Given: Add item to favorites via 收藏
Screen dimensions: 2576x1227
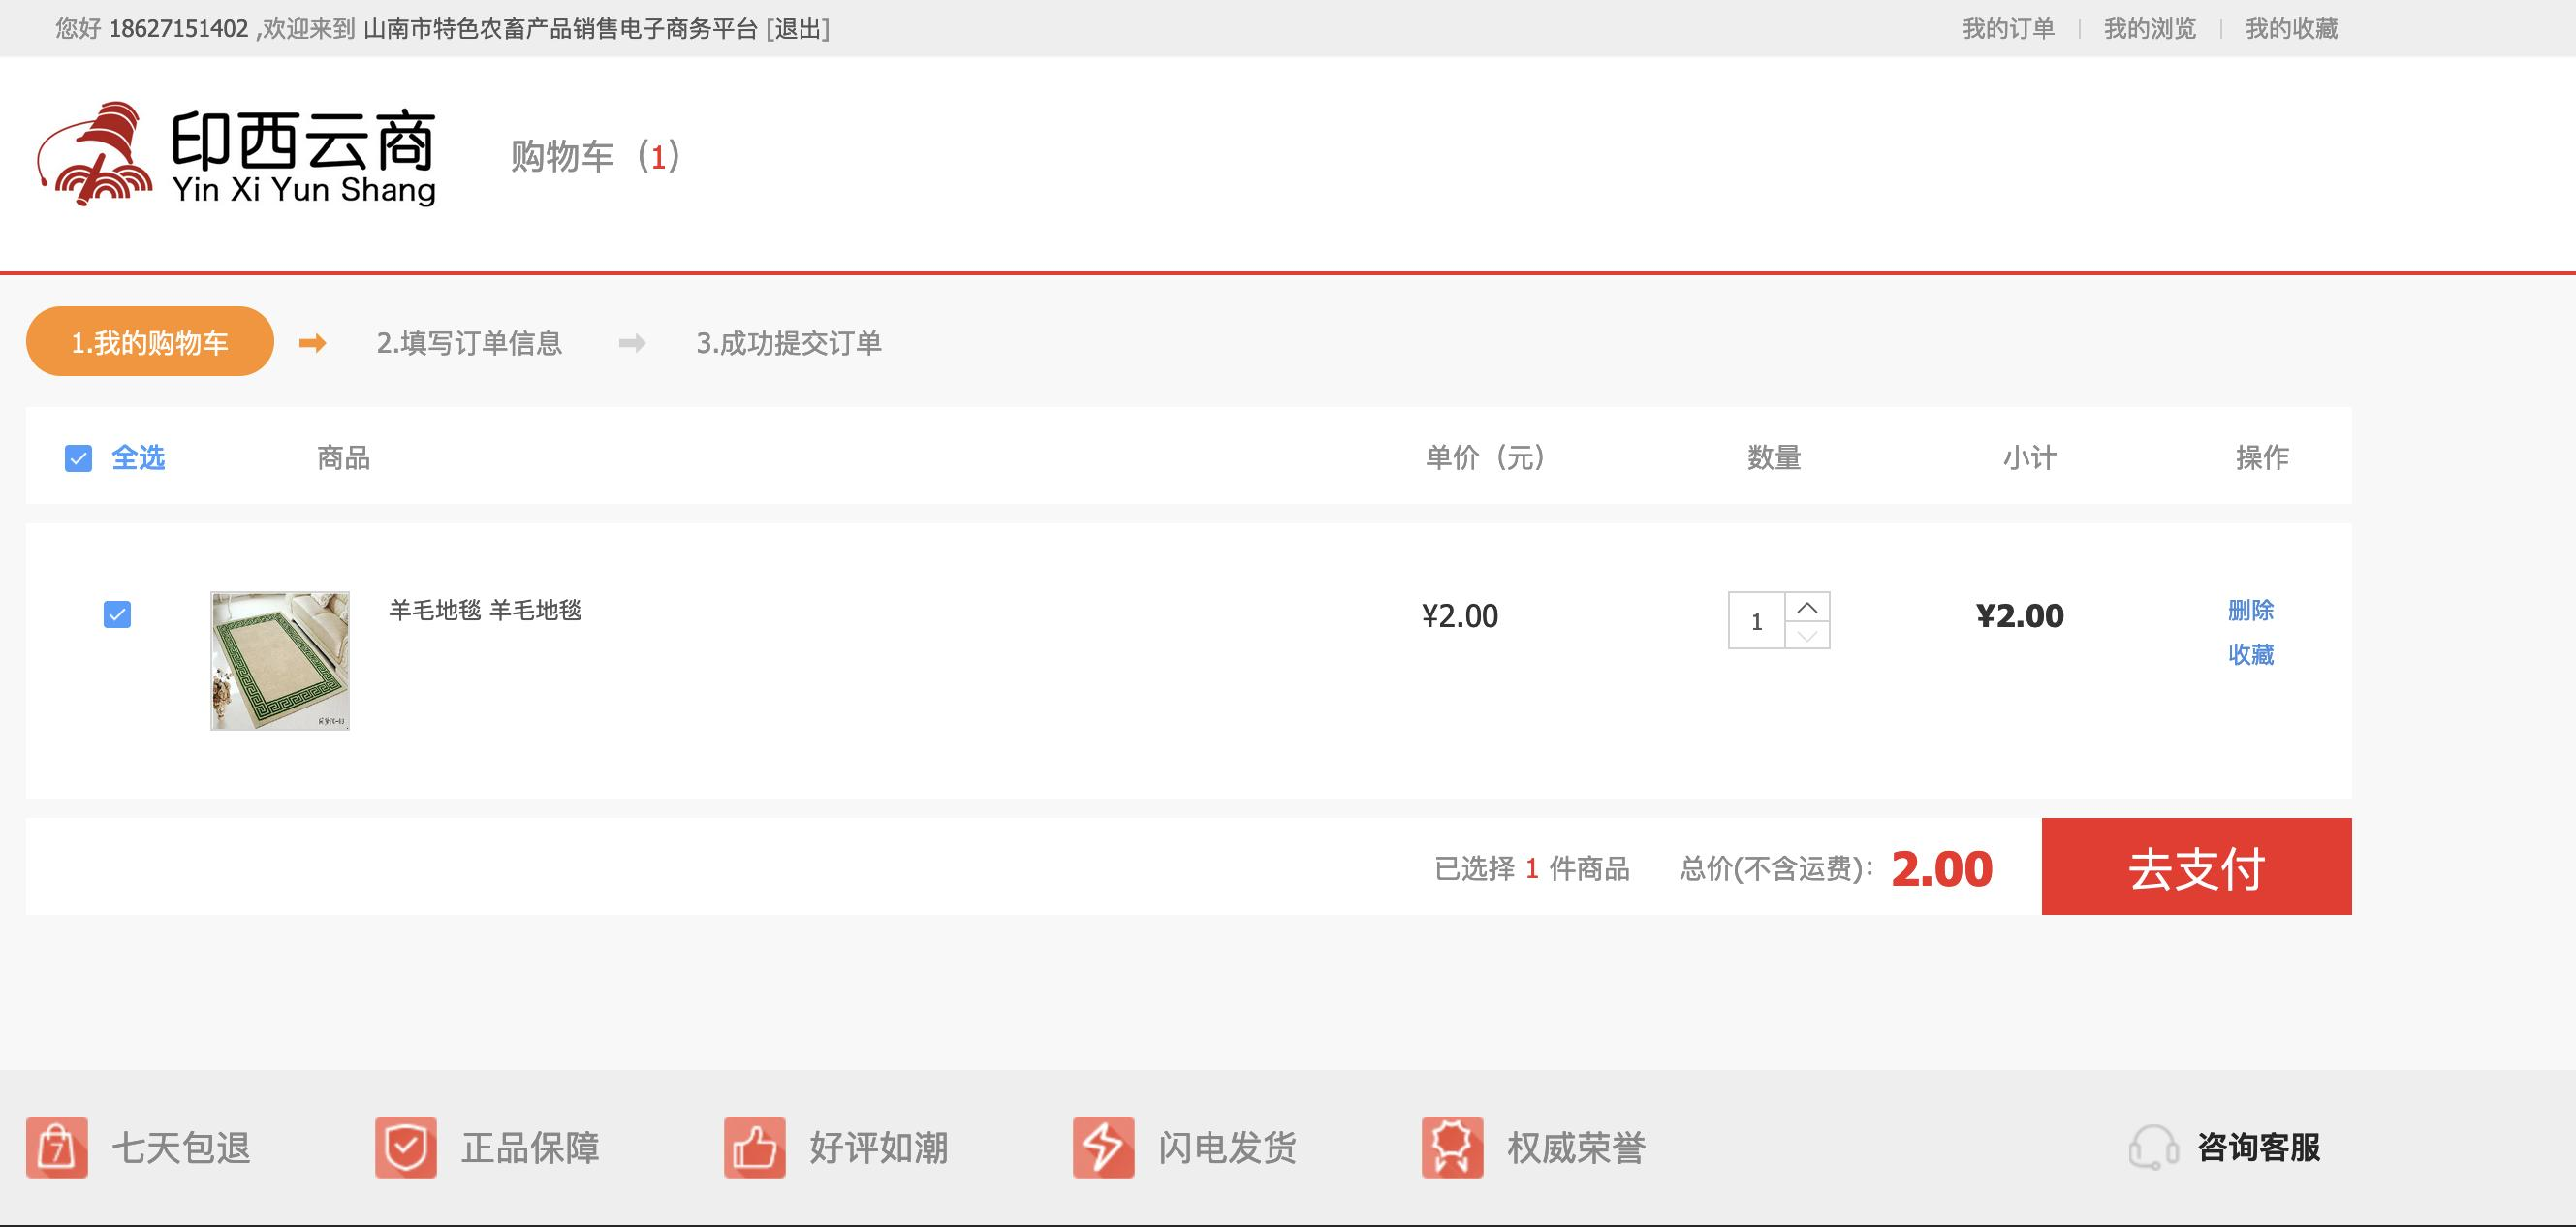Looking at the screenshot, I should (2251, 654).
